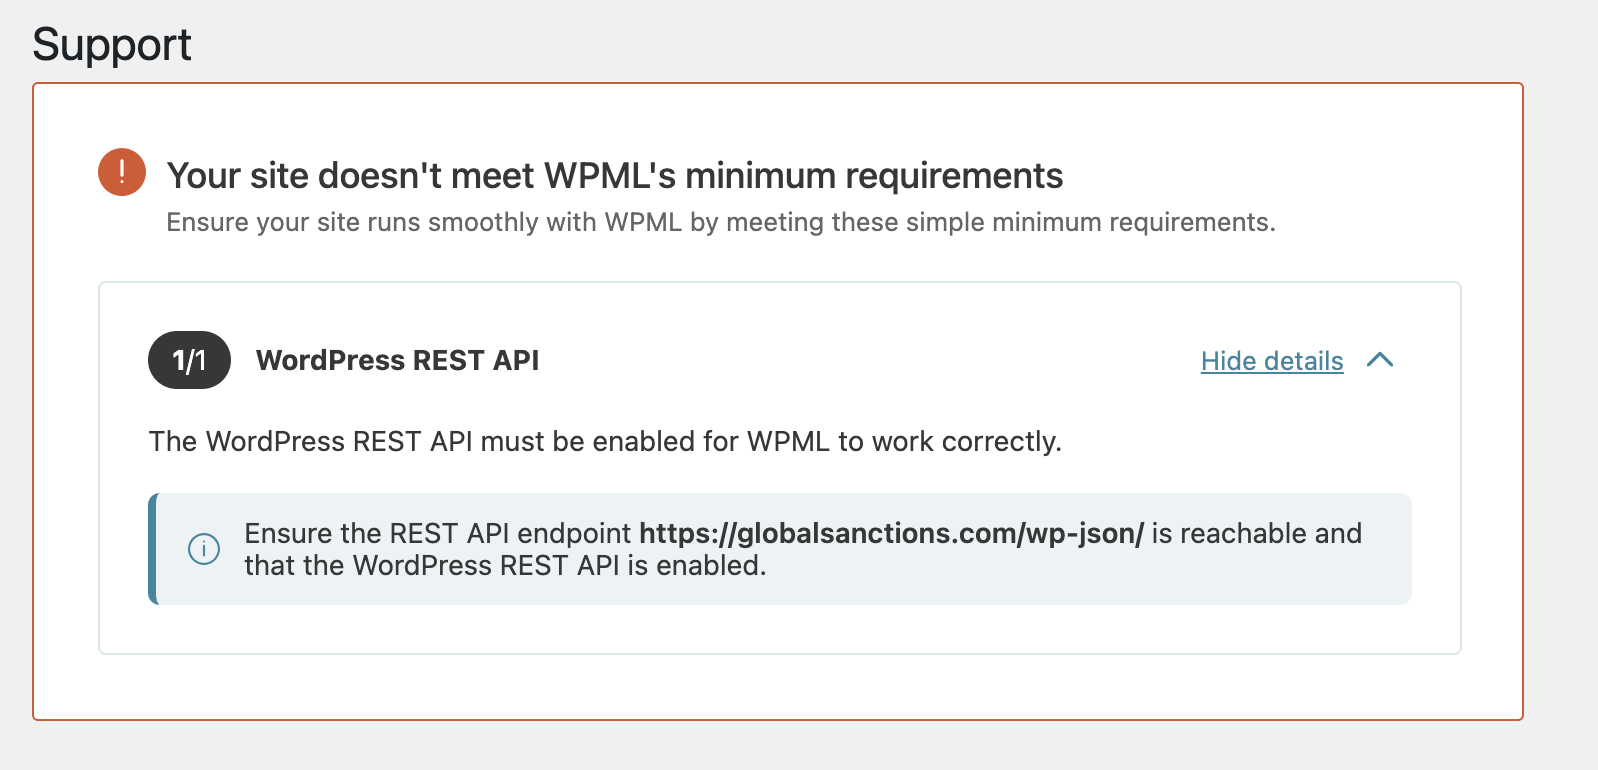Viewport: 1598px width, 770px height.
Task: Click "that the WordPress REST API is enabled" line
Action: (x=505, y=566)
